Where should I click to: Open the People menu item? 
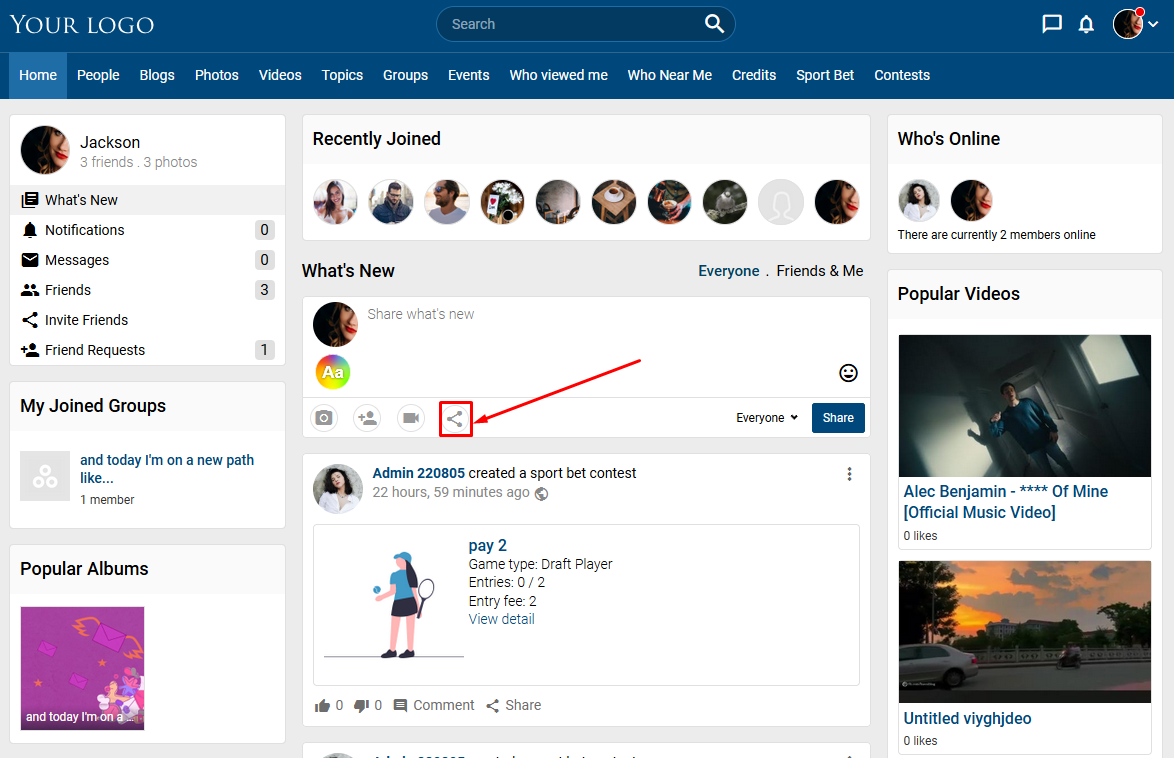click(98, 76)
